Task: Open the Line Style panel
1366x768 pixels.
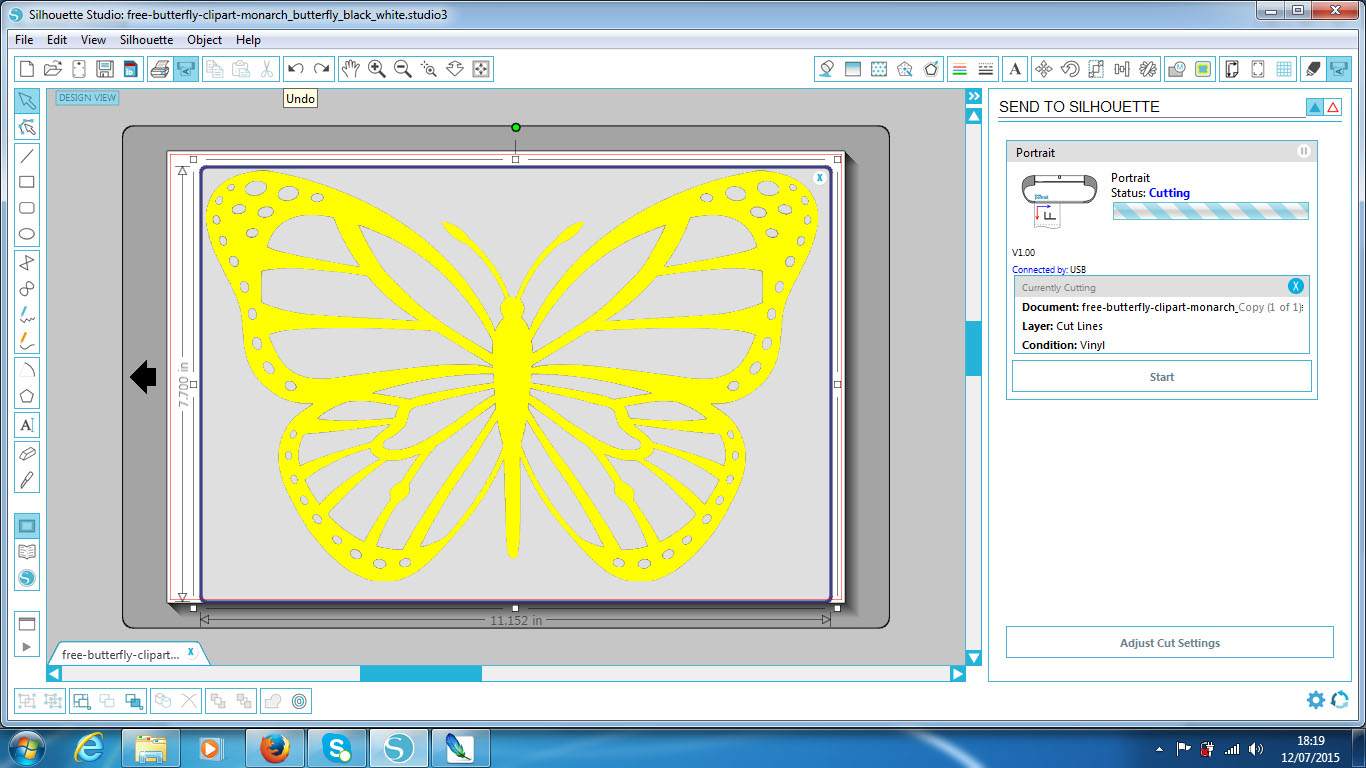Action: 985,69
